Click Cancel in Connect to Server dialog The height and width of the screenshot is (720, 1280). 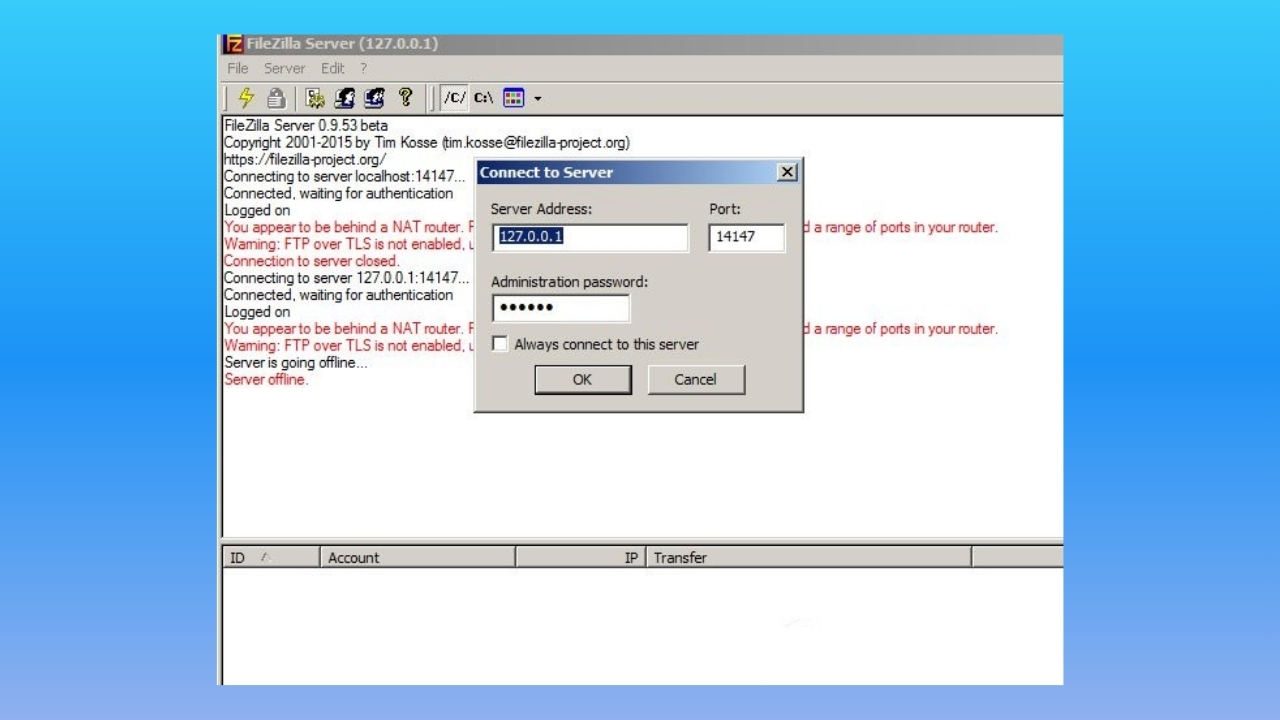pyautogui.click(x=696, y=379)
